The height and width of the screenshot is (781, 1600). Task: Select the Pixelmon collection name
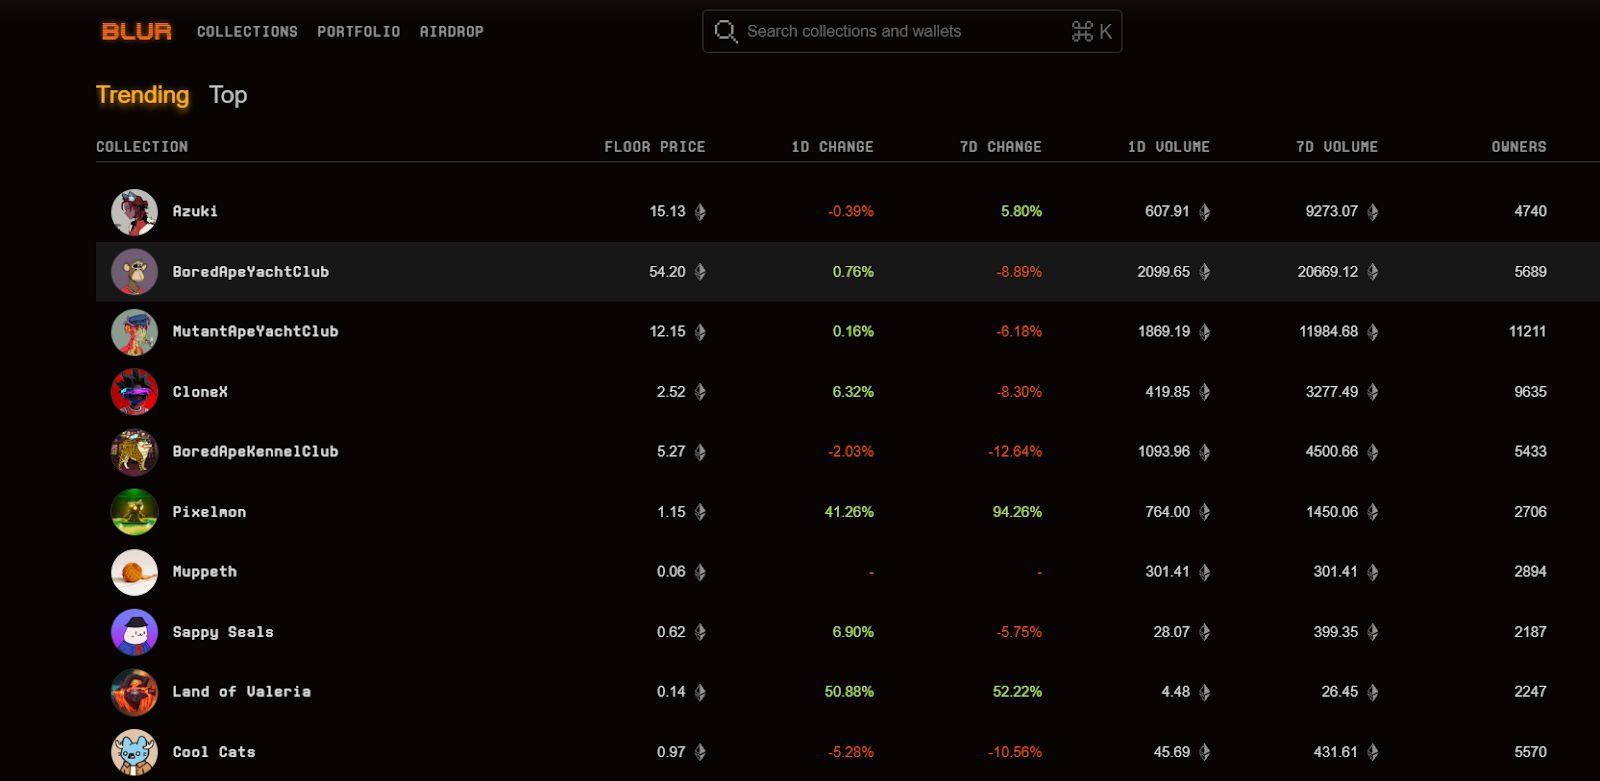[x=209, y=511]
